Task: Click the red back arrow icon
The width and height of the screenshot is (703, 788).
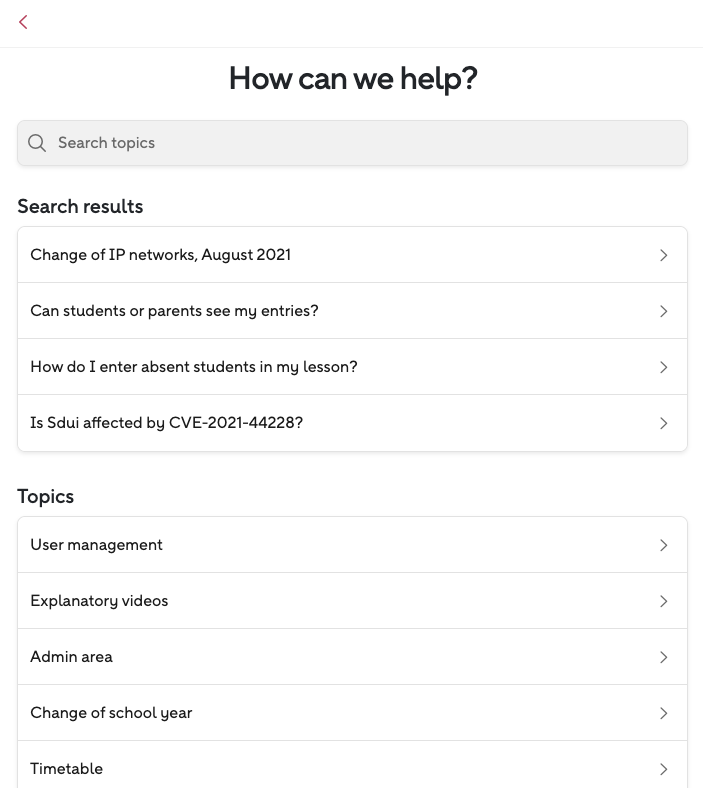Action: [23, 22]
